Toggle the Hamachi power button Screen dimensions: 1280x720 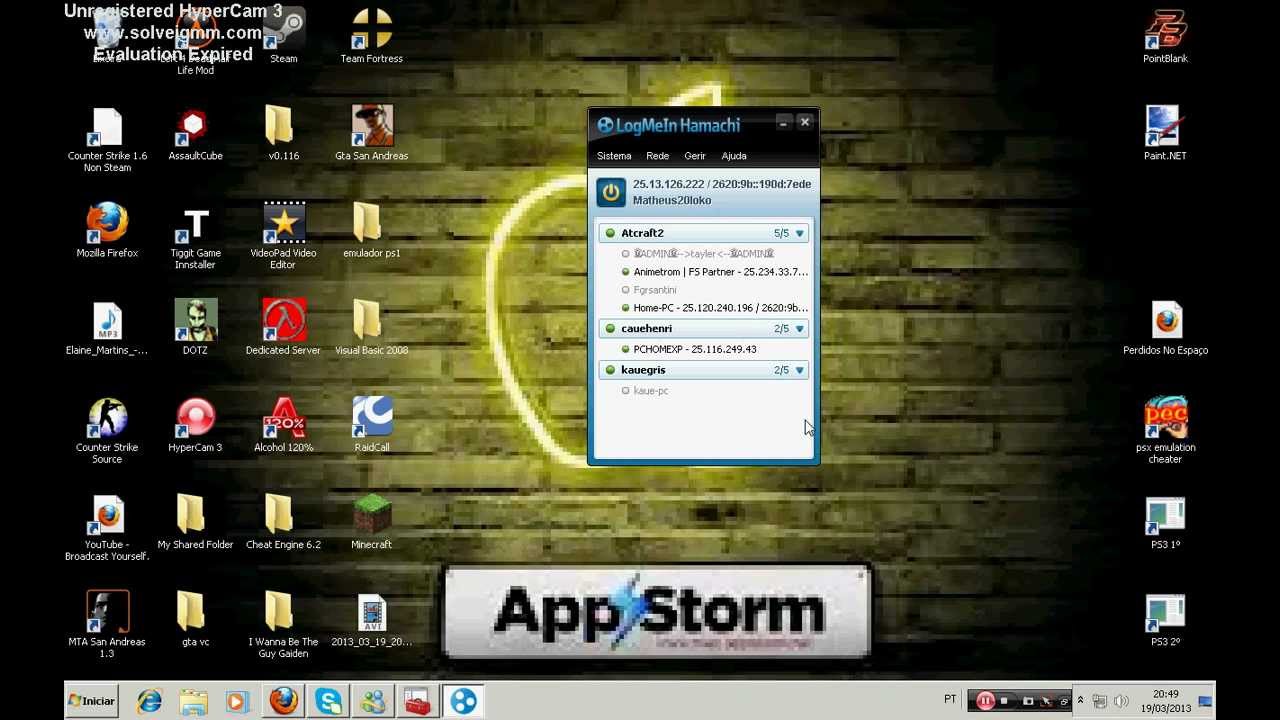[611, 192]
